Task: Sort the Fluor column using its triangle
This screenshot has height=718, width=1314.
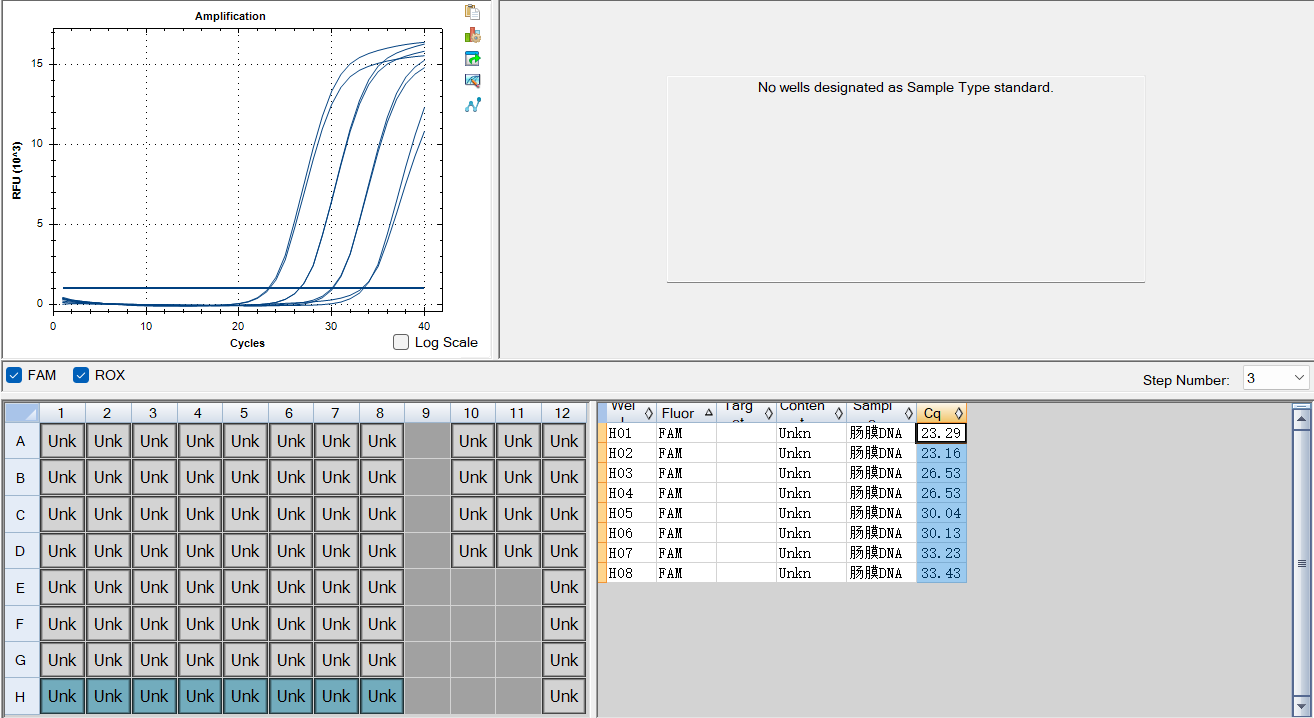Action: pos(709,413)
